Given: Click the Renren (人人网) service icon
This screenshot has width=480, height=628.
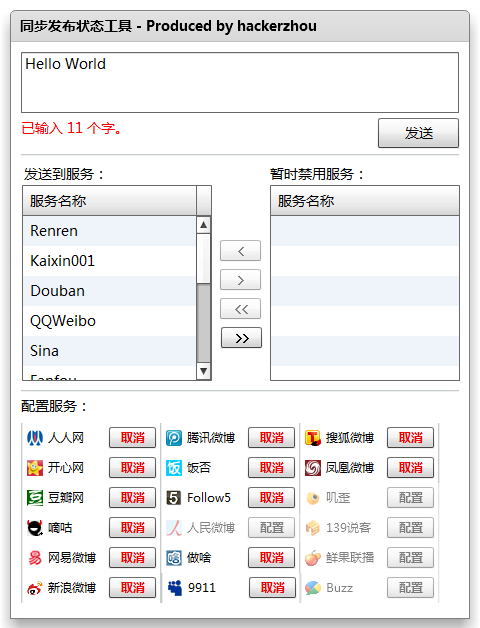Looking at the screenshot, I should [35, 438].
